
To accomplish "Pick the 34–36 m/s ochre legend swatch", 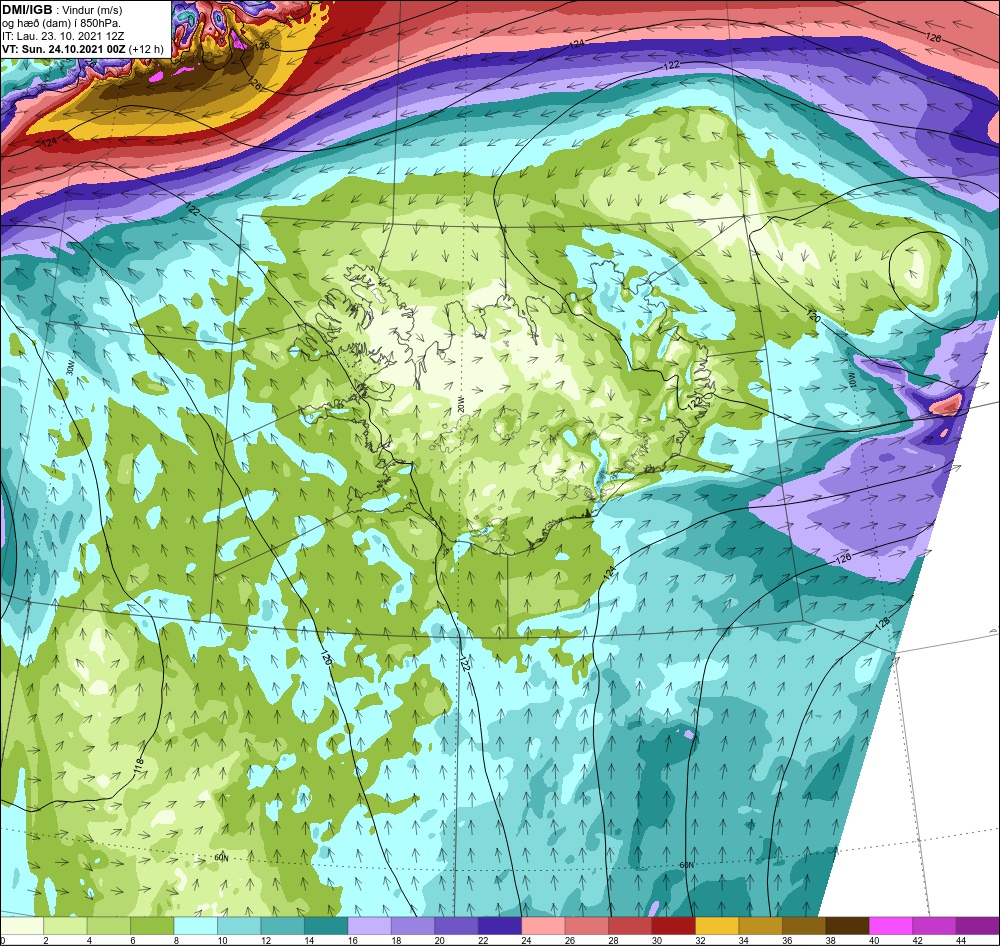I will (x=760, y=926).
